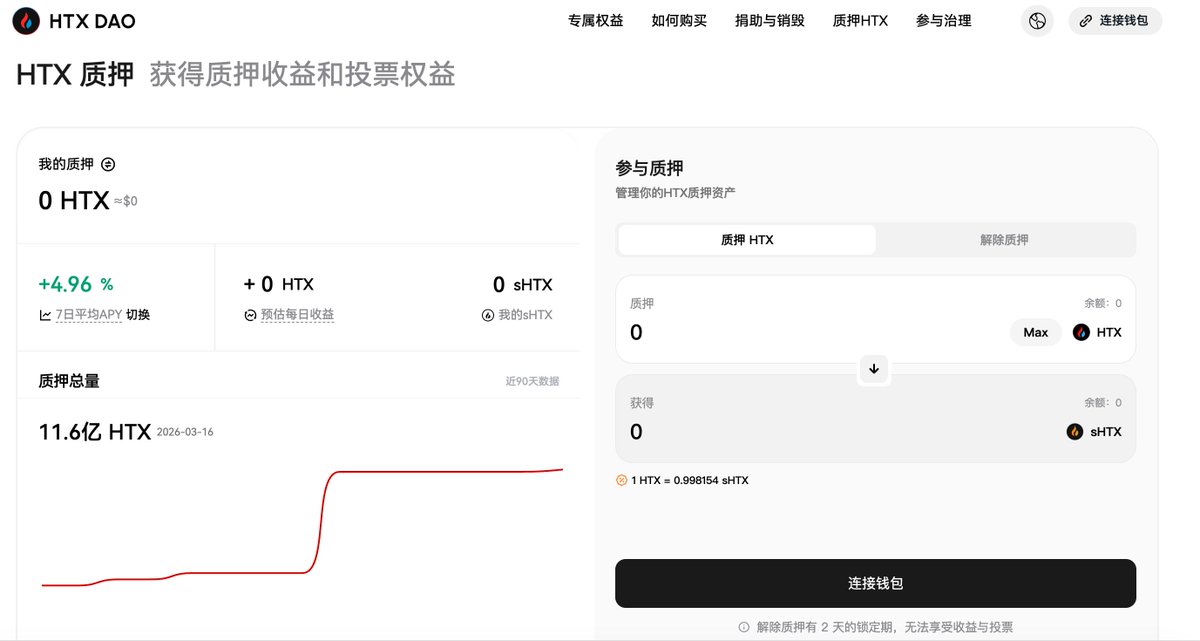Go to 质押HTX navigation item
The height and width of the screenshot is (641, 1200).
click(x=860, y=21)
